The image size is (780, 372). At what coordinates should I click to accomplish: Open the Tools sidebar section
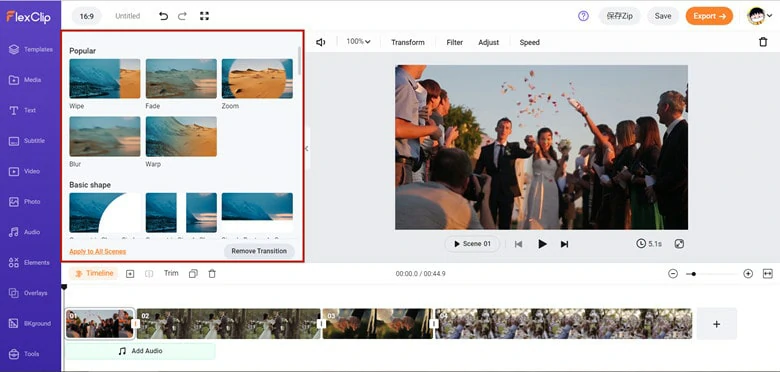tap(24, 354)
